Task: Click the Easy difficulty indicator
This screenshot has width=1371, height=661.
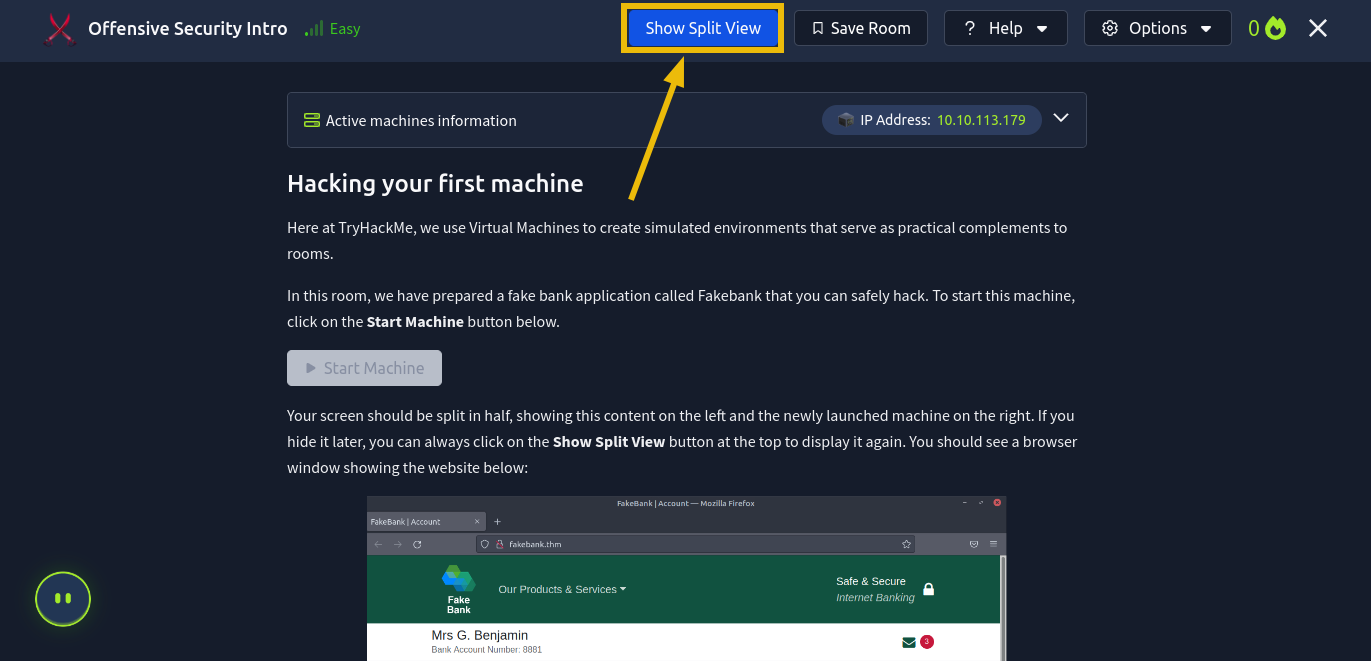Action: pyautogui.click(x=333, y=29)
